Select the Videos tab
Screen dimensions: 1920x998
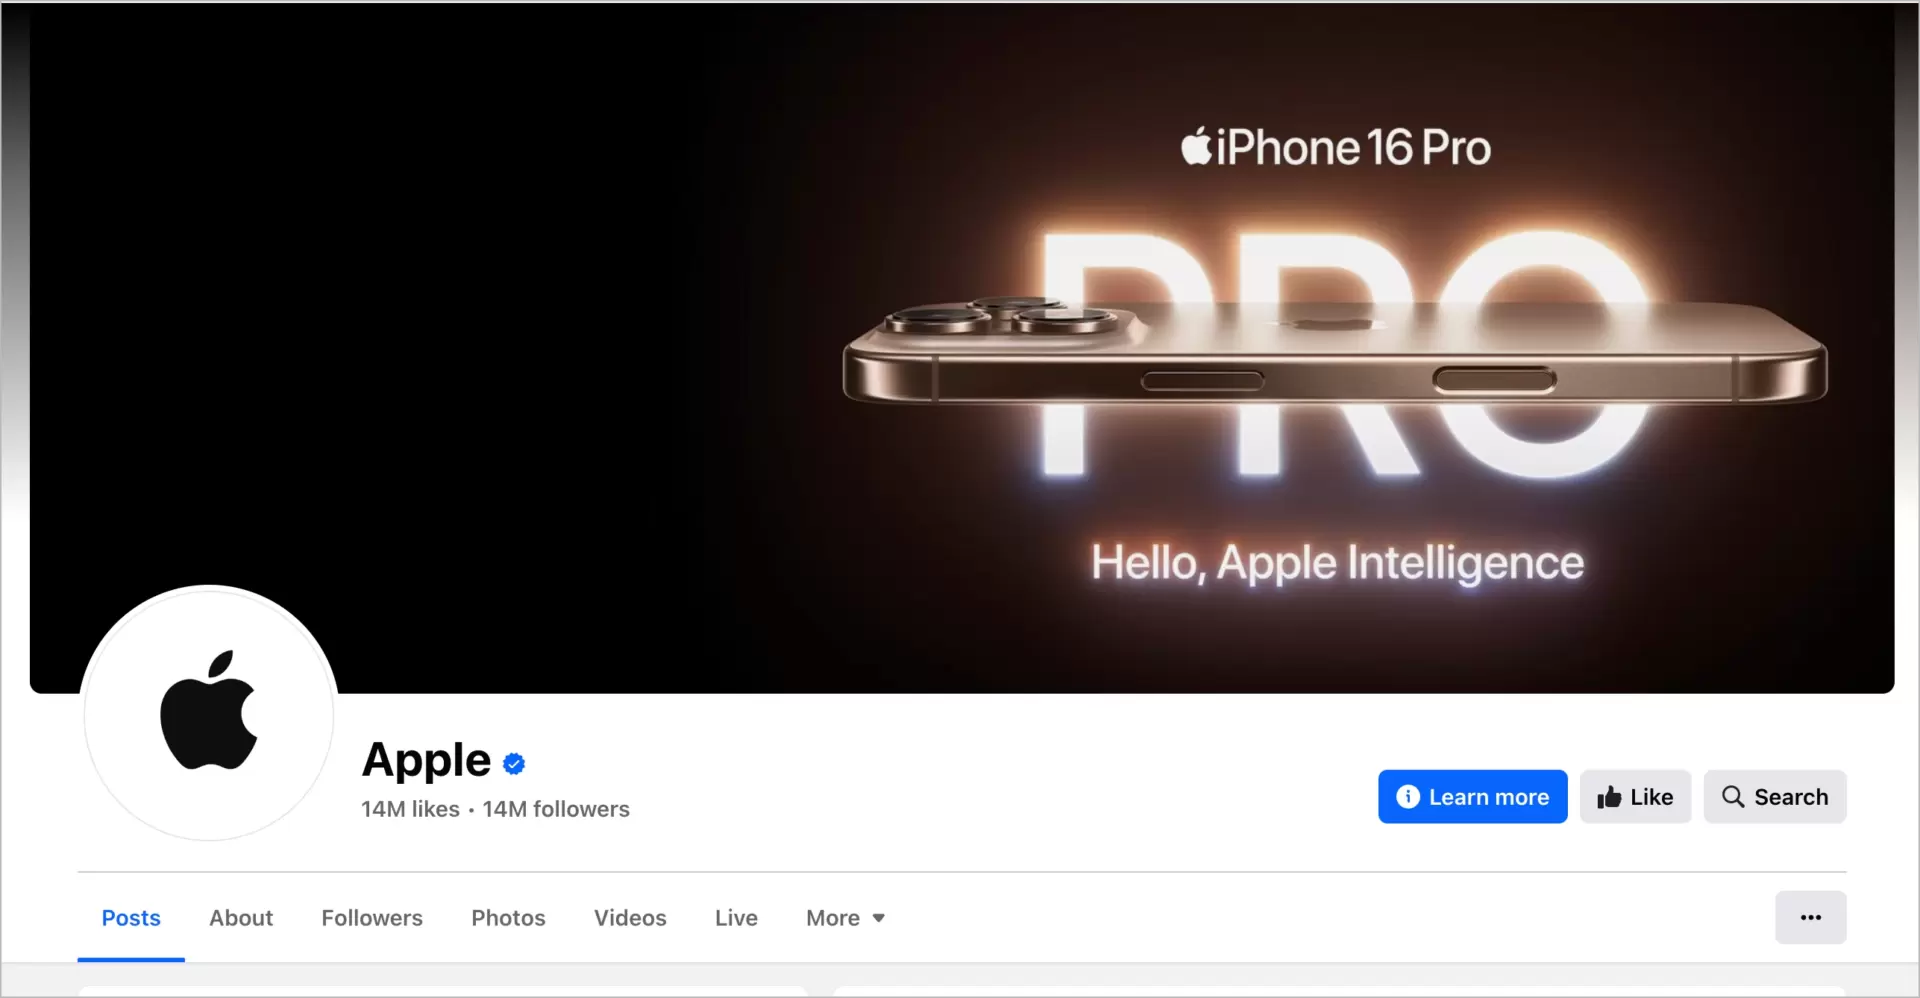630,918
